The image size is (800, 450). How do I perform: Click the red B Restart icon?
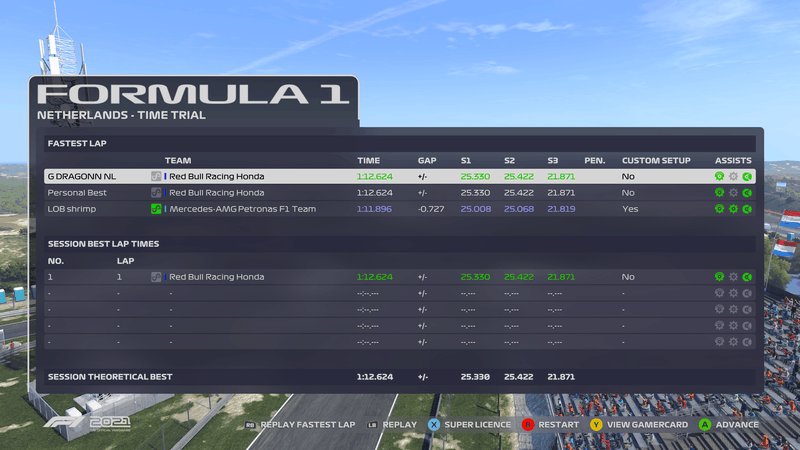point(528,424)
